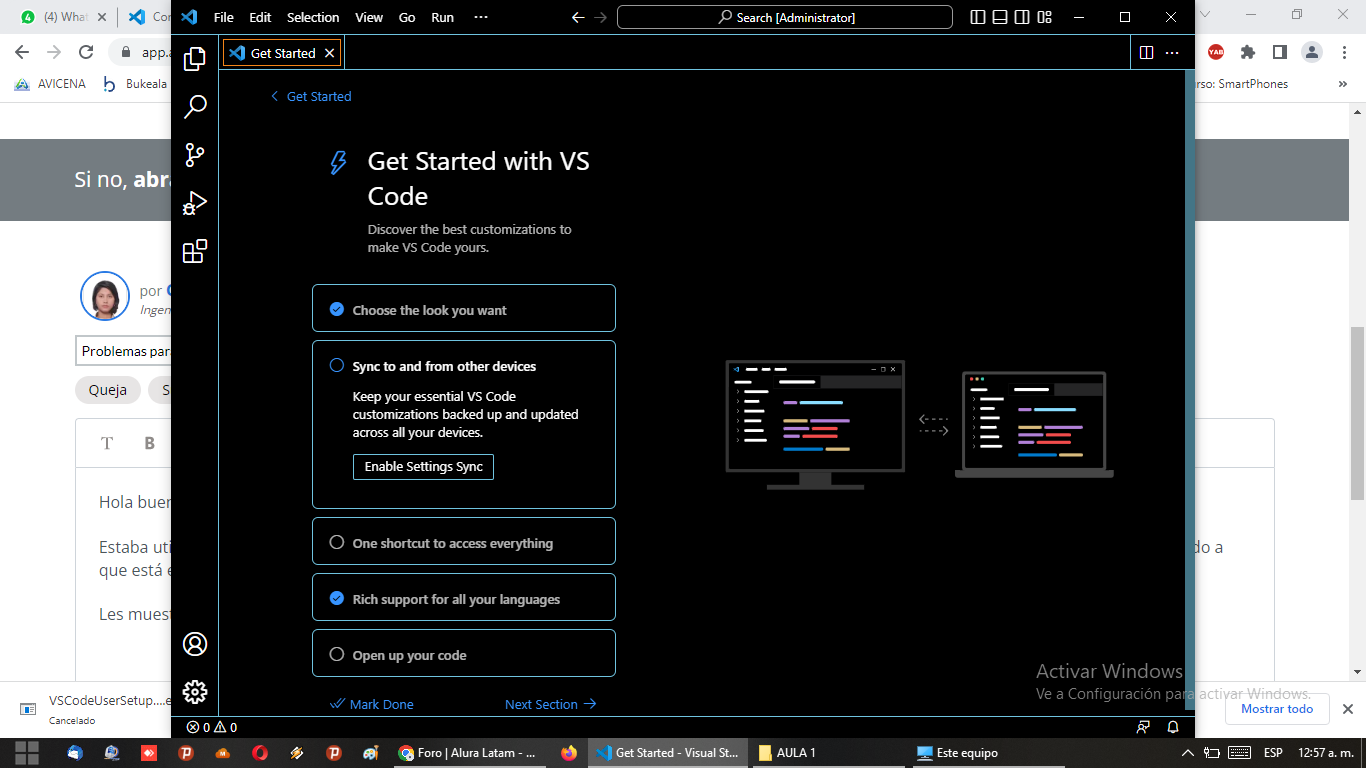This screenshot has height=768, width=1366.
Task: Expand 'Choose the look you want' step
Action: 464,308
